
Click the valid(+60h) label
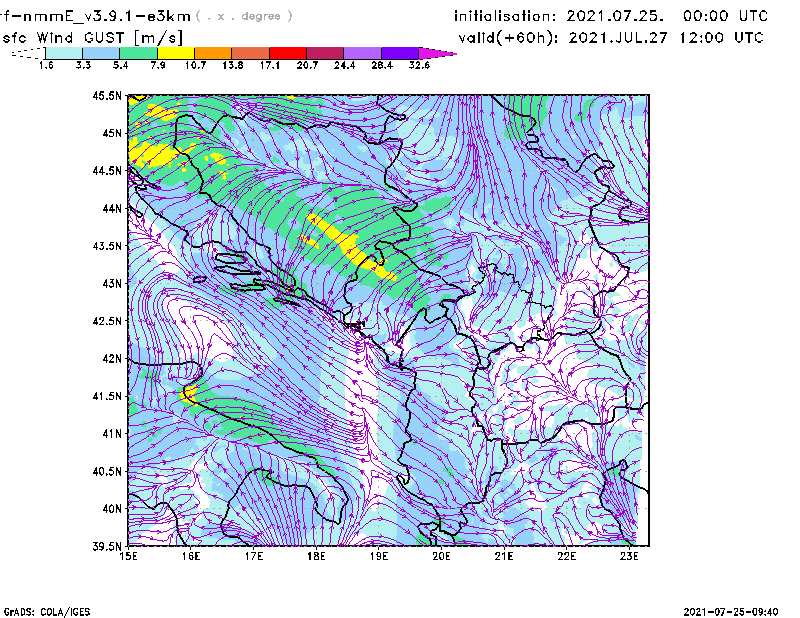pos(509,38)
